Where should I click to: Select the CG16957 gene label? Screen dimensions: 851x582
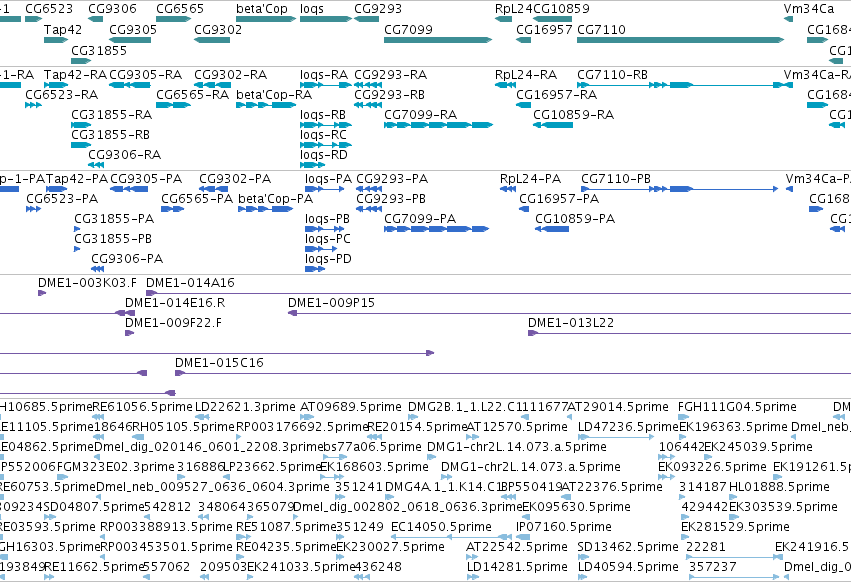click(544, 29)
